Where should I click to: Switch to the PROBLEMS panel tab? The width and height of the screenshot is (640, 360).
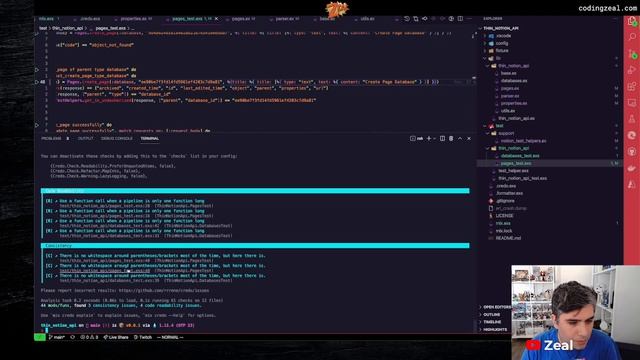click(51, 139)
